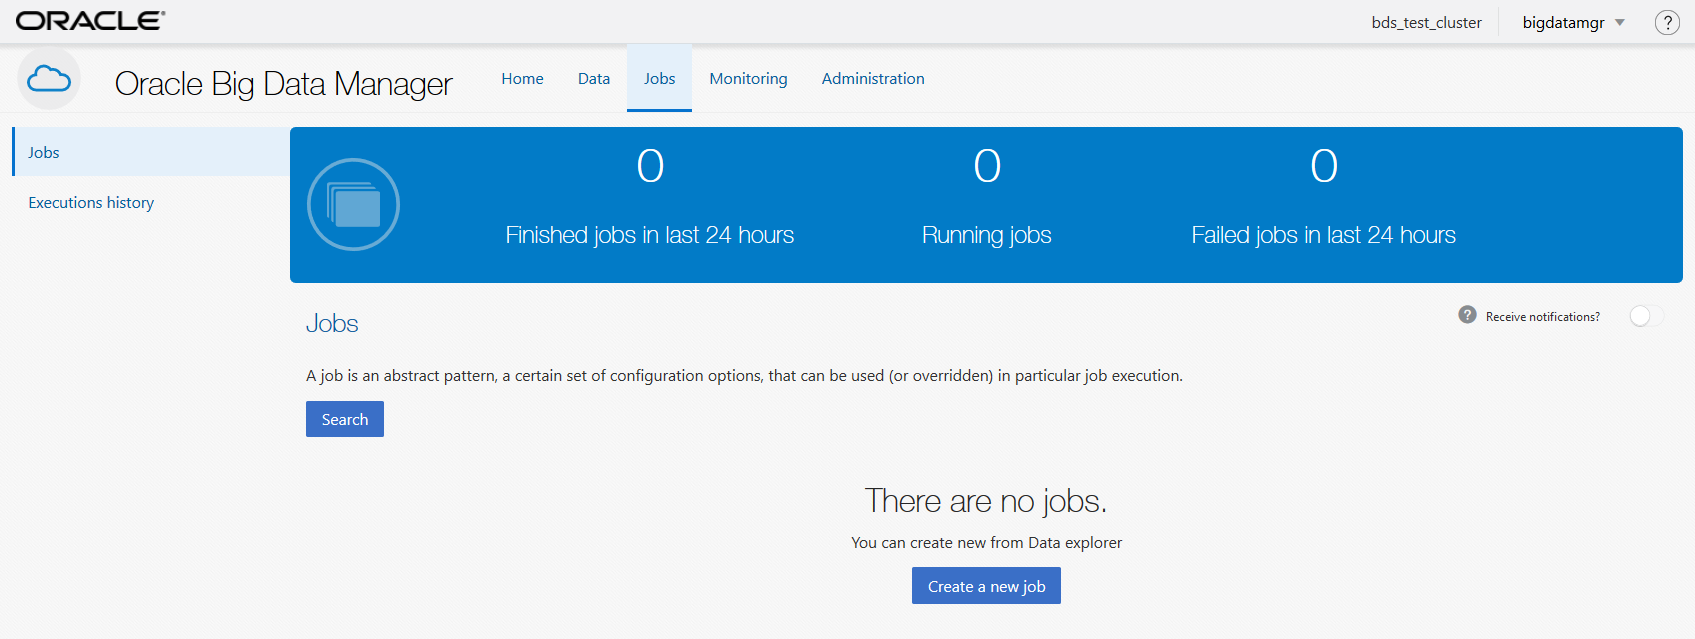Open the help question mark icon

[x=1667, y=22]
